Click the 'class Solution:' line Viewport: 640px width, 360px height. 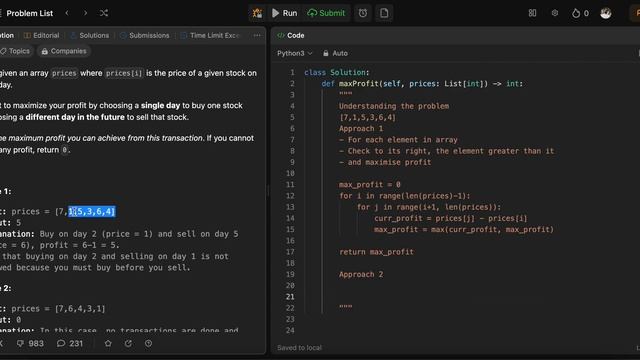(x=336, y=72)
